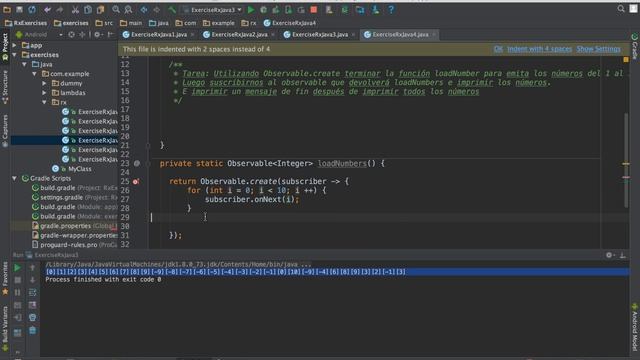640x360 pixels.
Task: Click the orange inspection status square
Action: click(x=626, y=60)
